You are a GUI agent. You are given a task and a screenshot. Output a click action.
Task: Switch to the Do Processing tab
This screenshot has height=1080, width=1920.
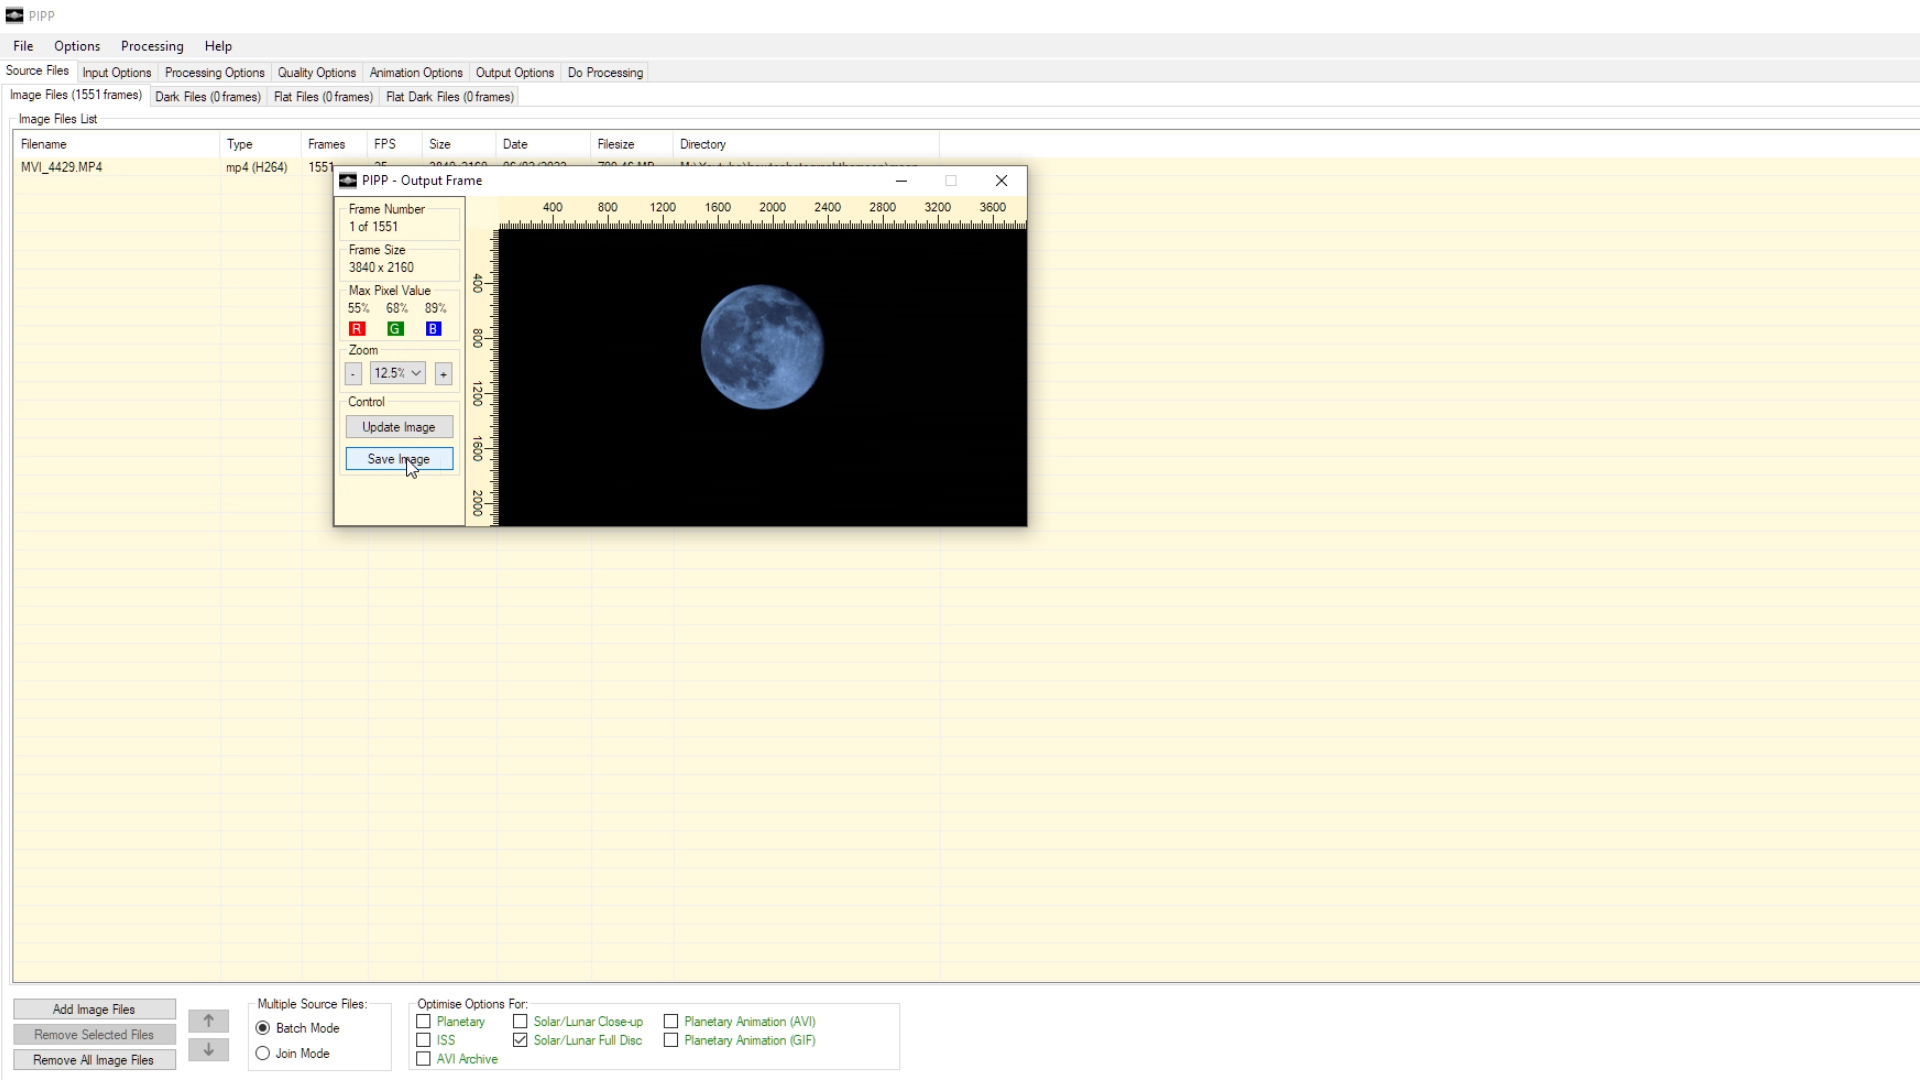[604, 72]
